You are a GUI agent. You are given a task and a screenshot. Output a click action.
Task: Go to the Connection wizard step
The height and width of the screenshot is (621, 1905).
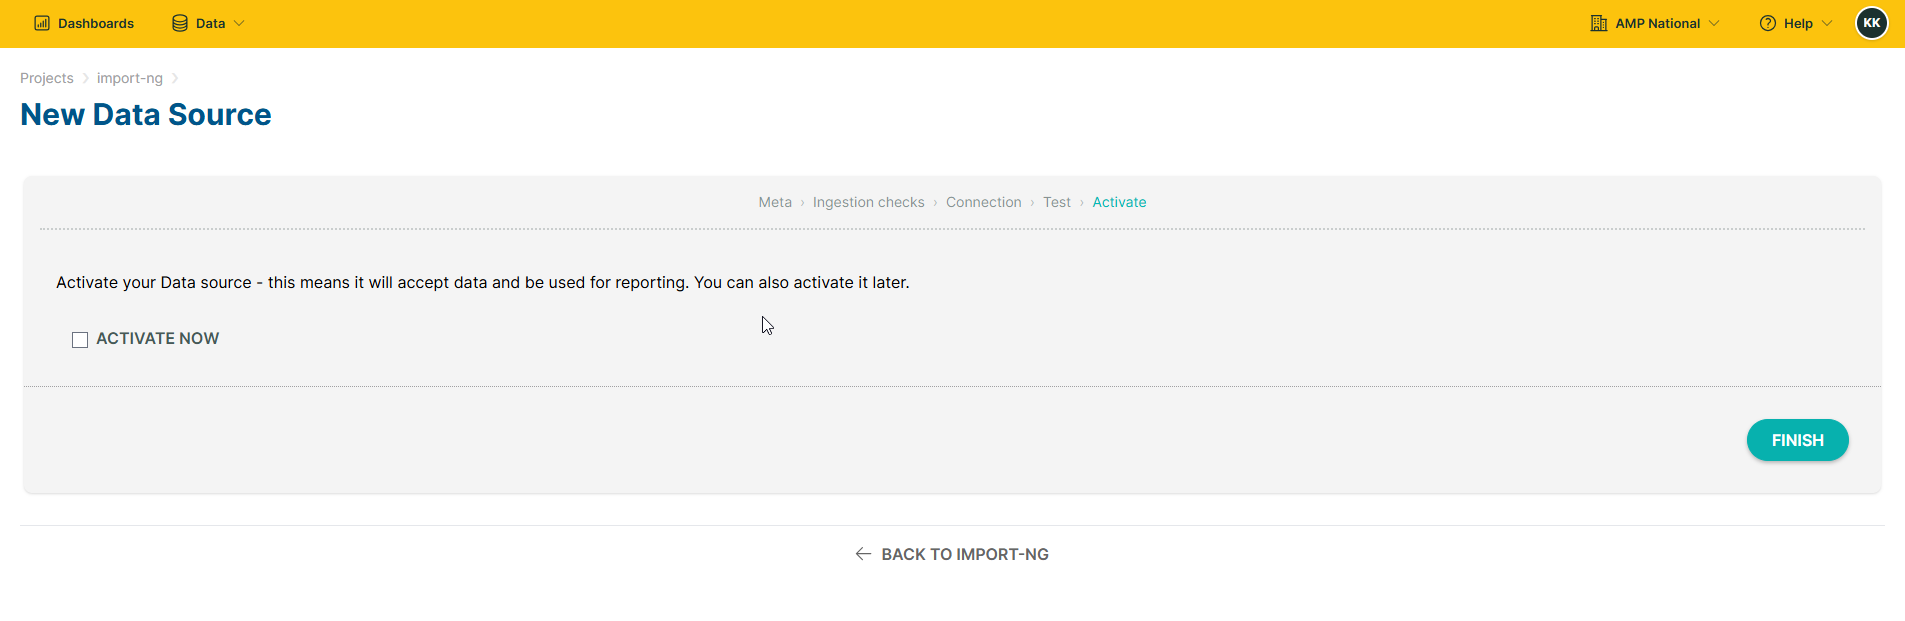tap(984, 202)
